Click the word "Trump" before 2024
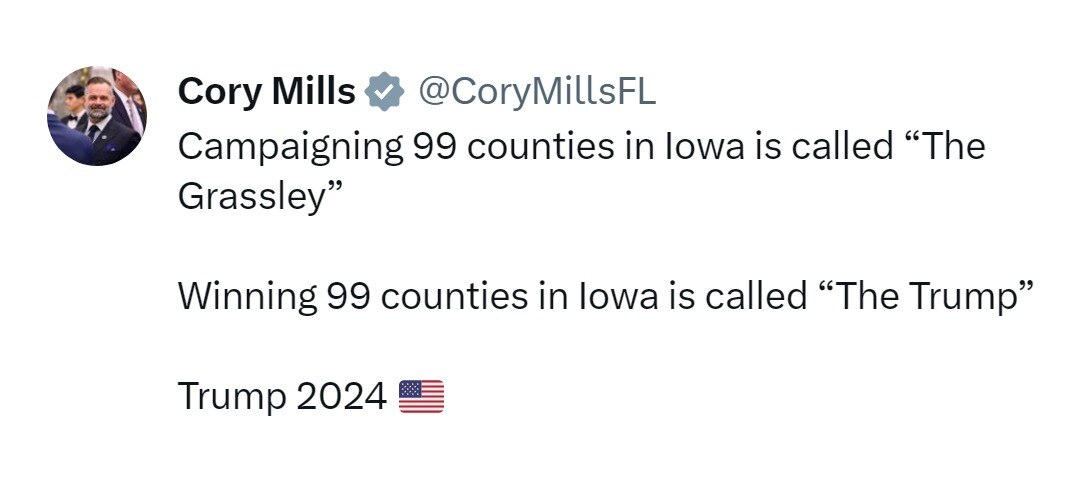 tap(231, 397)
